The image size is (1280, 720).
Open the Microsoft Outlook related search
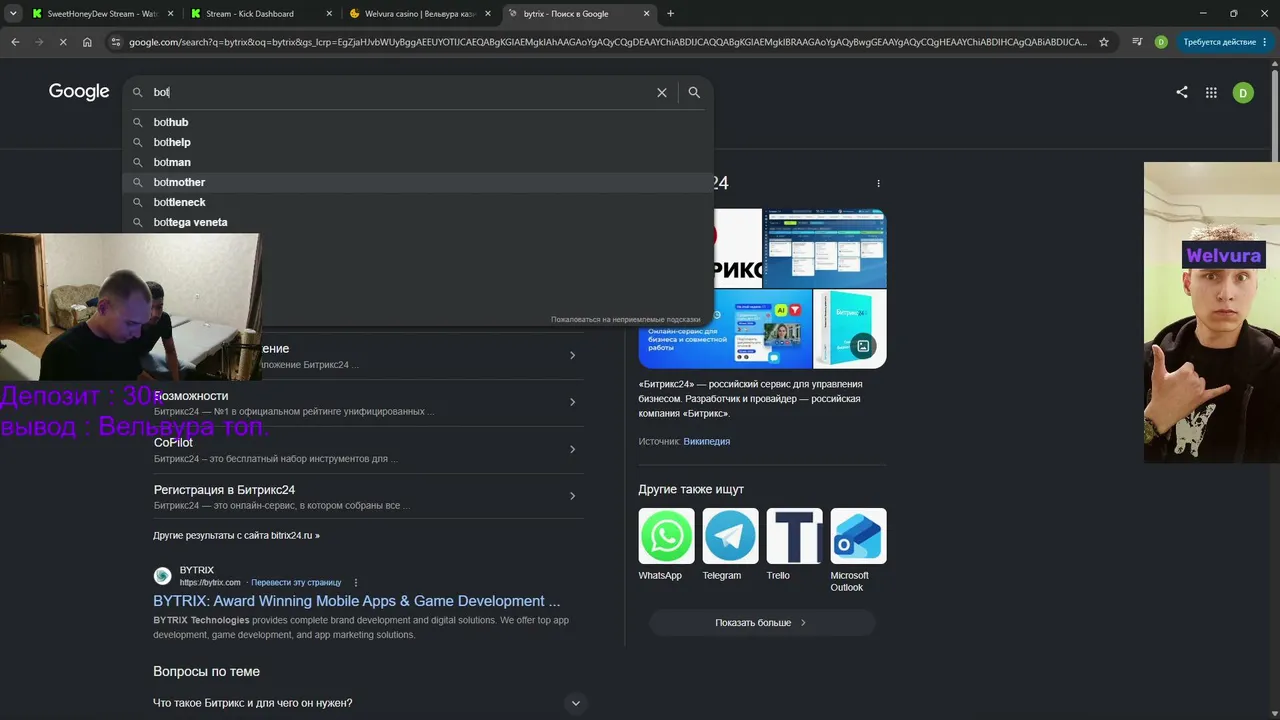(x=858, y=551)
